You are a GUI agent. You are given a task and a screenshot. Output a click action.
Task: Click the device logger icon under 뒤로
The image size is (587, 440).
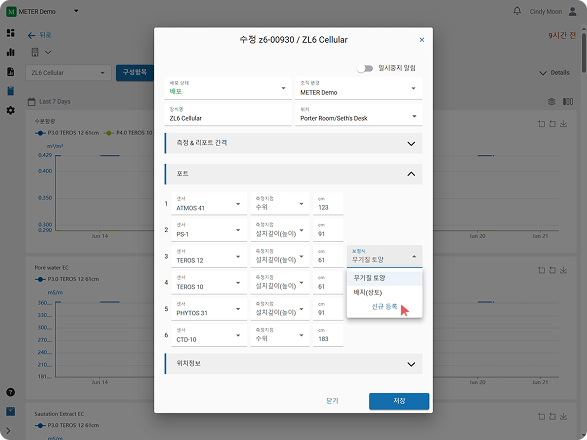[35, 52]
